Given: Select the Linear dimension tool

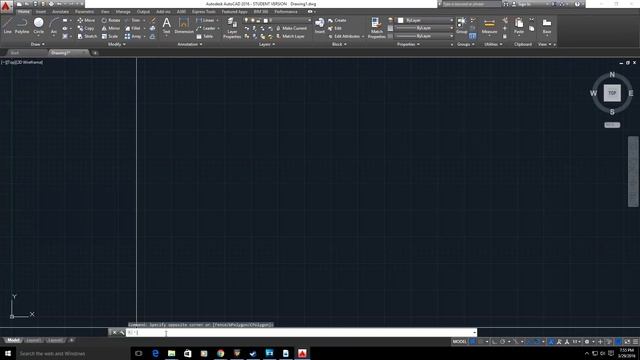Looking at the screenshot, I should click(x=205, y=20).
